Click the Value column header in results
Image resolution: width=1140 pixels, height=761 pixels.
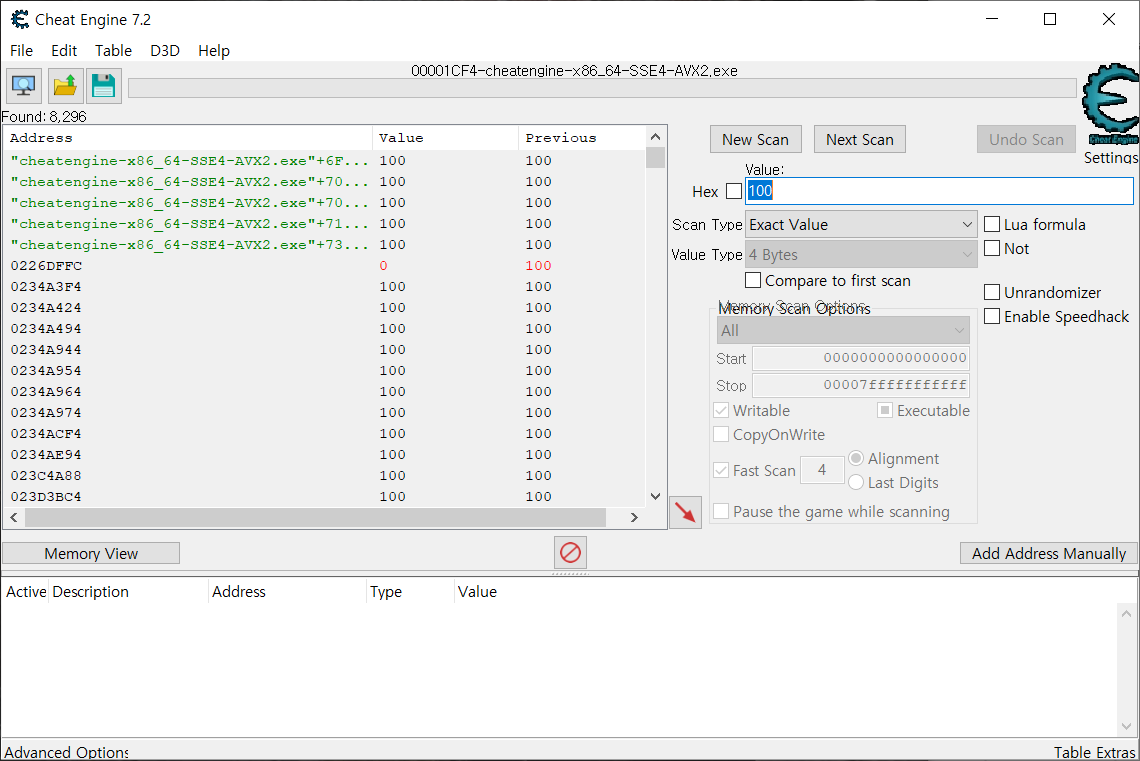pos(446,138)
